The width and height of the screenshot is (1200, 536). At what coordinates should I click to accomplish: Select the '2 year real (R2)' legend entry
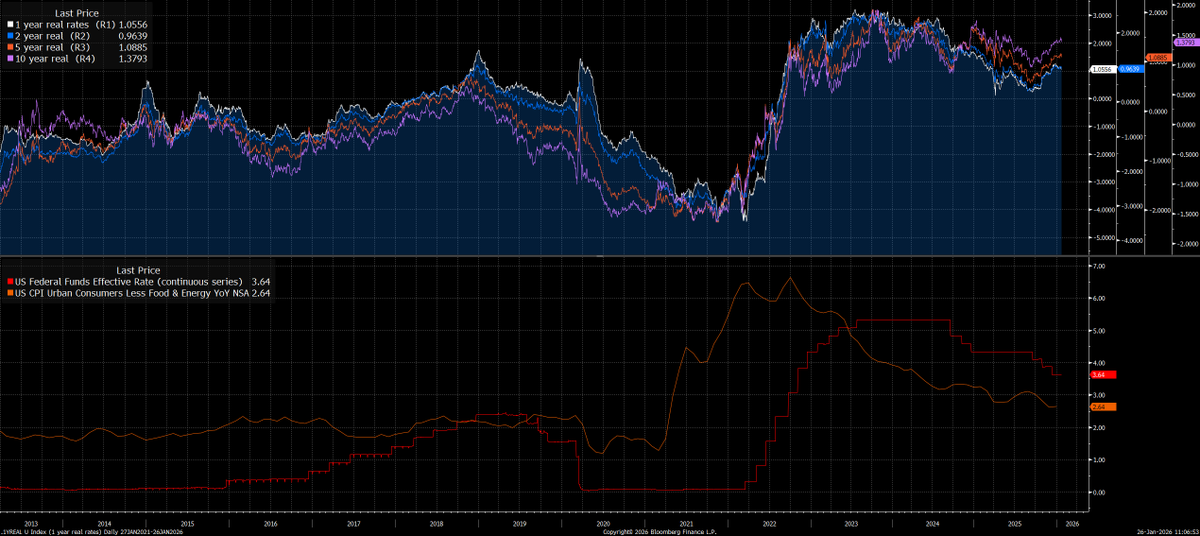52,35
